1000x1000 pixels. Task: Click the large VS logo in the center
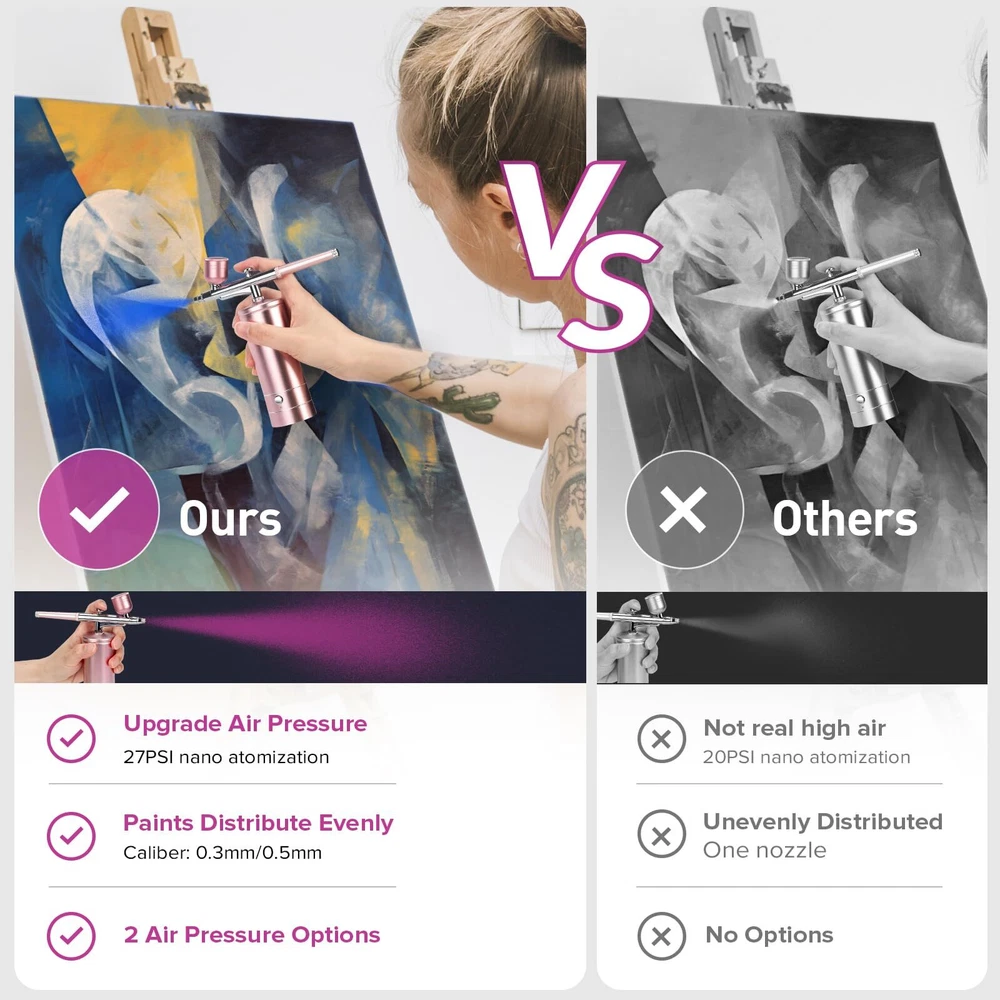tap(580, 255)
